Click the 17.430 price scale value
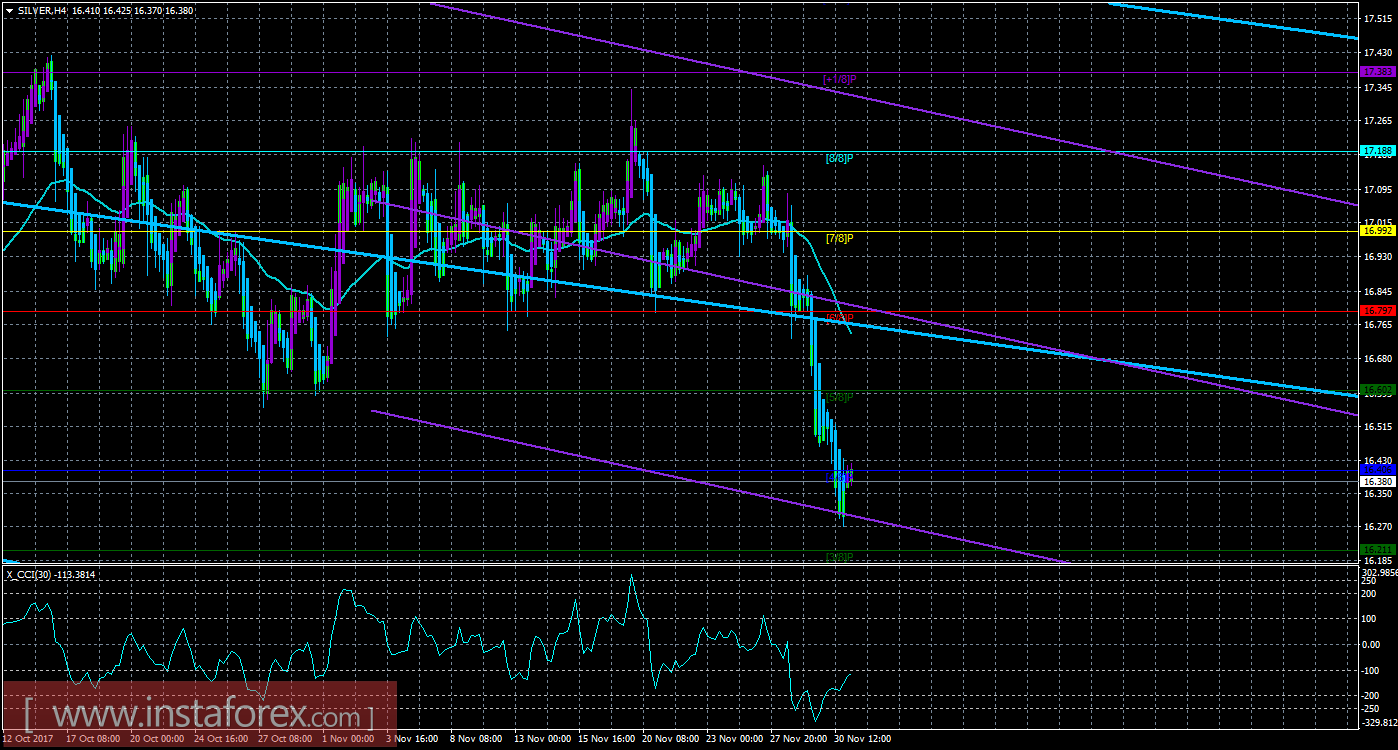The height and width of the screenshot is (750, 1398). click(1379, 52)
